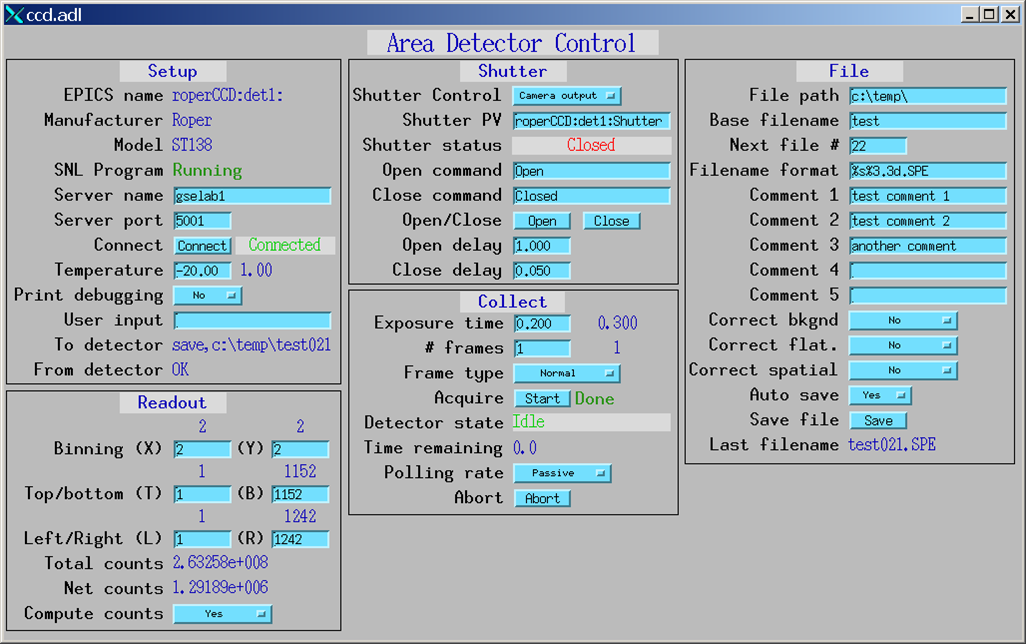Click the Exposure time input field

542,324
